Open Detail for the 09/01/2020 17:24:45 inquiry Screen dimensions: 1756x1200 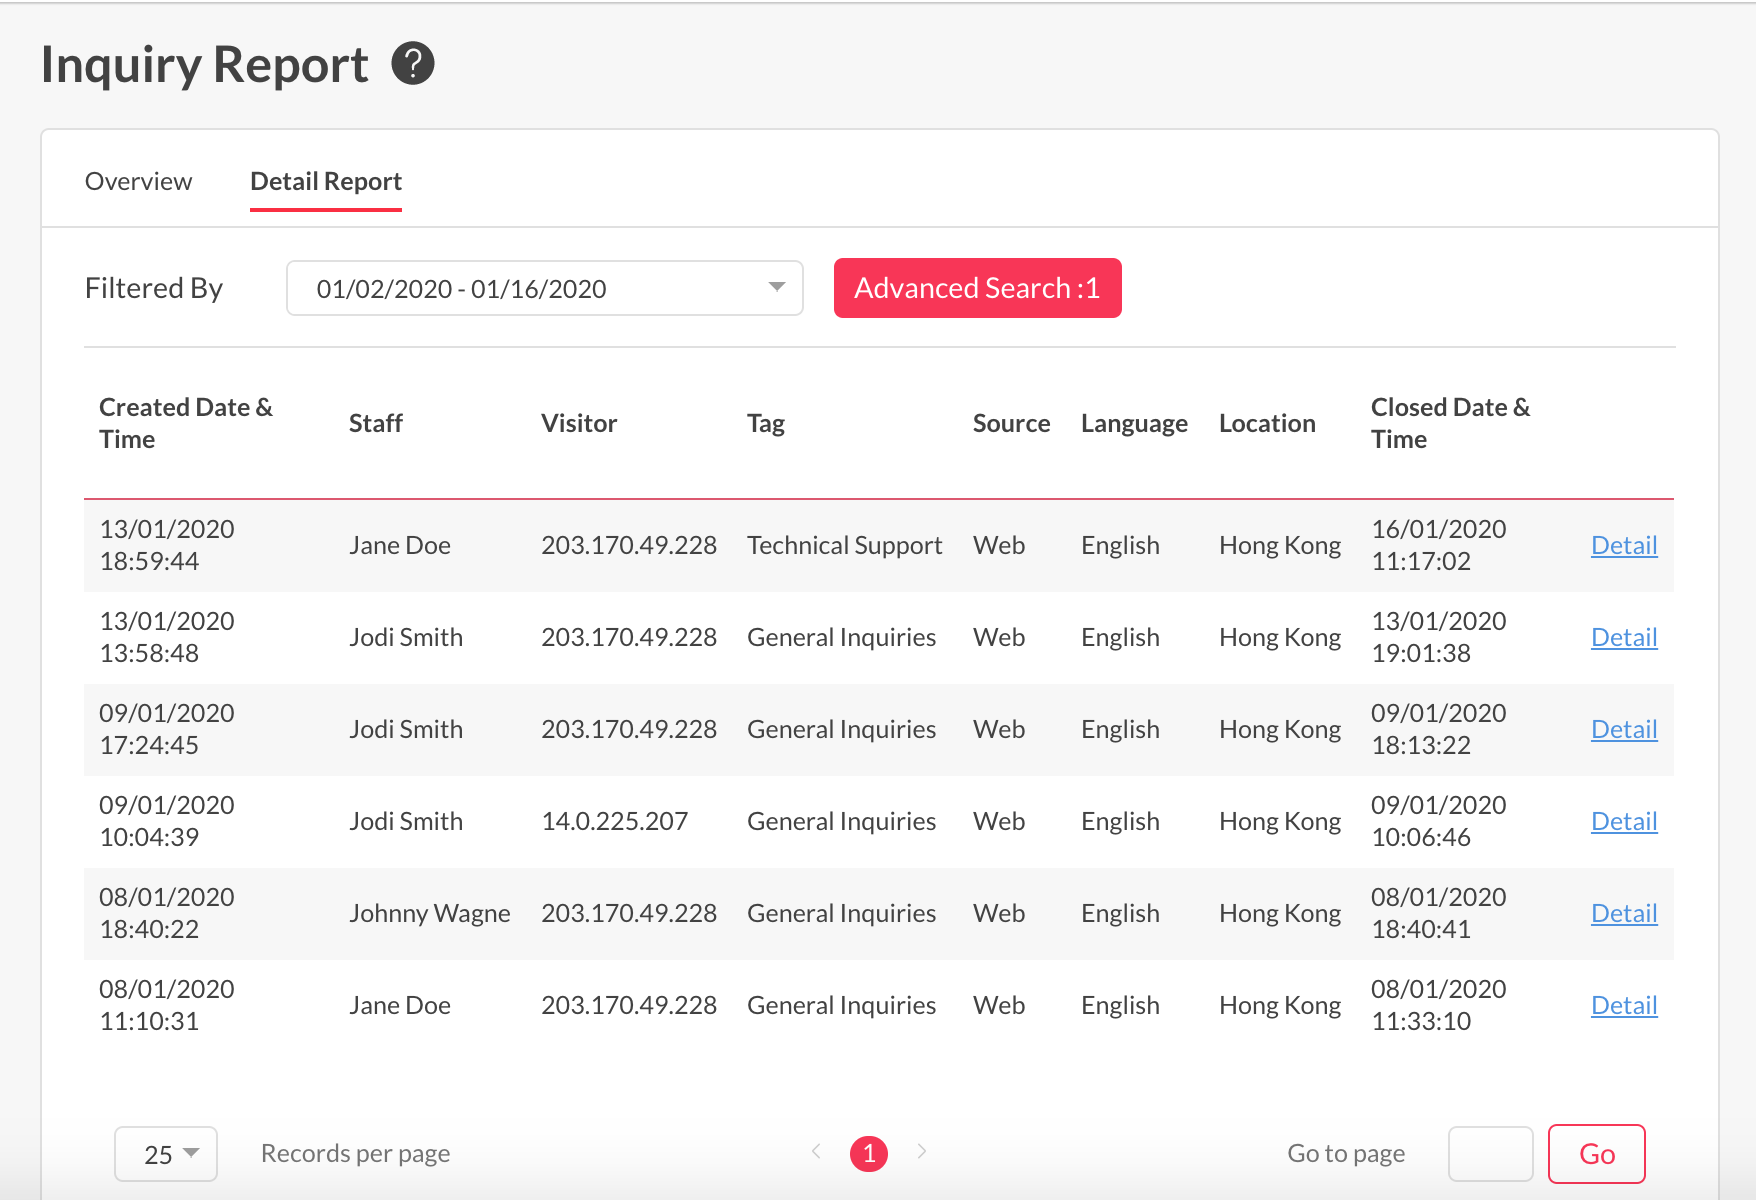[x=1624, y=729]
